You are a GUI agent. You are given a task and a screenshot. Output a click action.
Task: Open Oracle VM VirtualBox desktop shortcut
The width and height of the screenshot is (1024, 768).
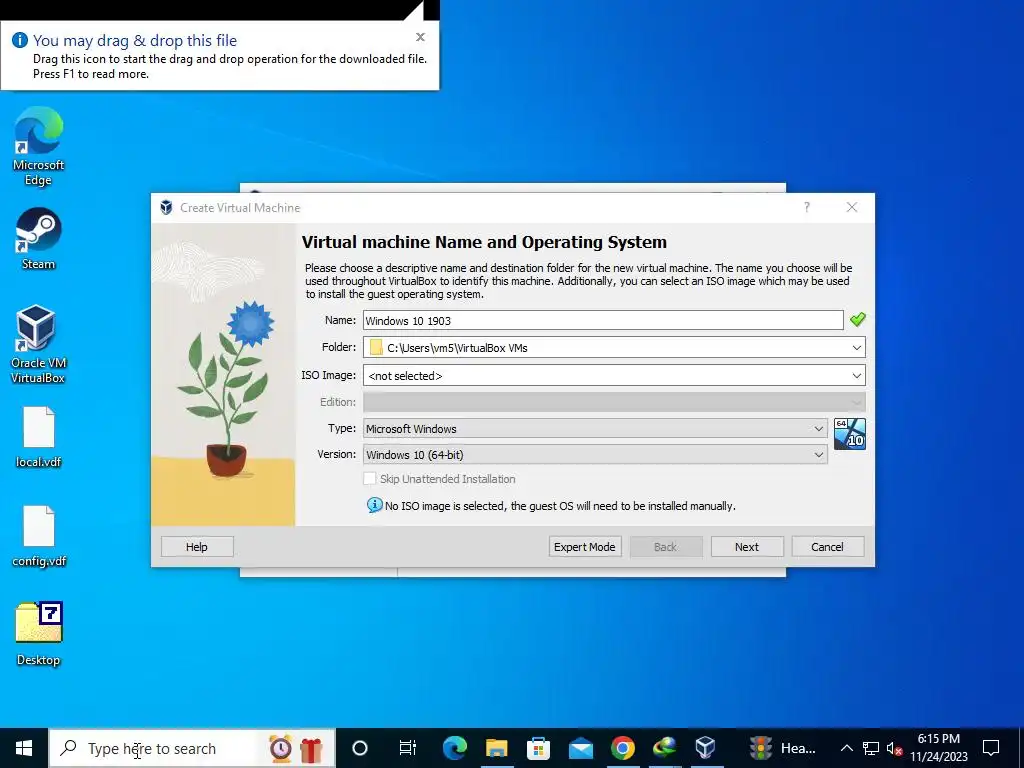38,344
